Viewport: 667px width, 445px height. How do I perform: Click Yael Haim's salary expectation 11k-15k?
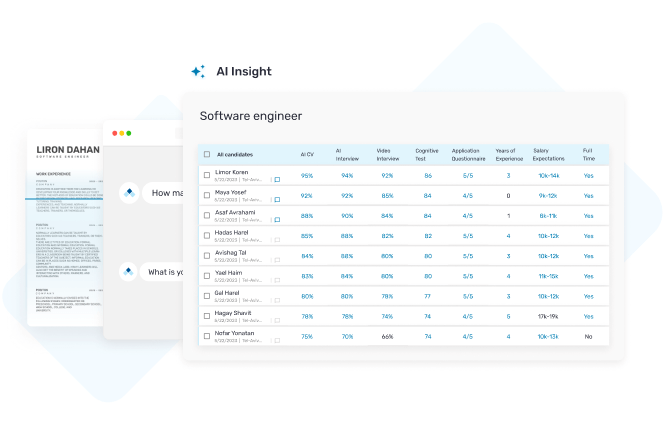point(549,277)
